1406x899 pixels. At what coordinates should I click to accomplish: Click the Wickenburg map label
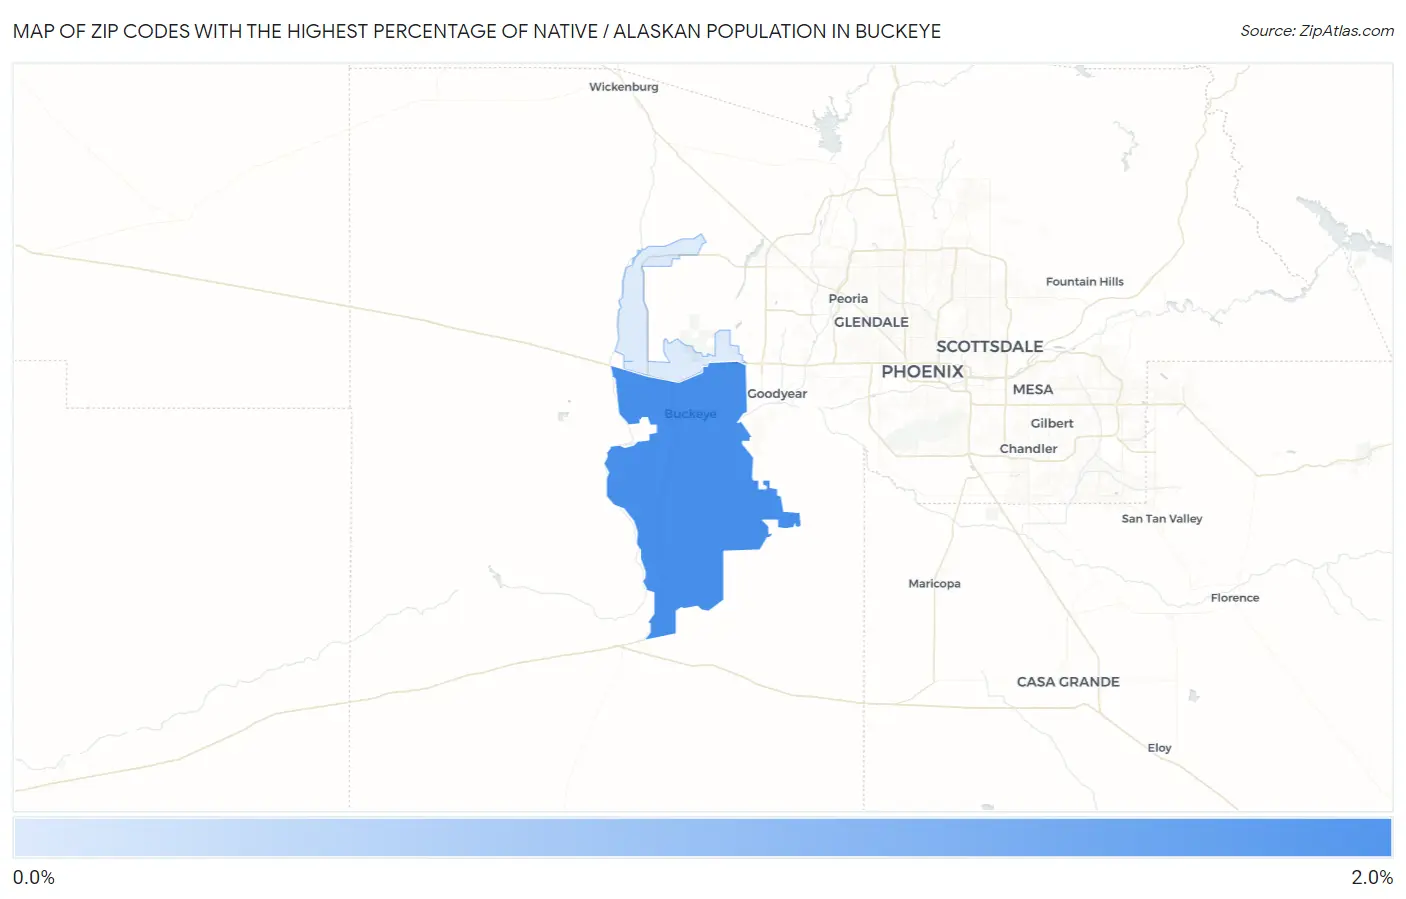coord(623,87)
